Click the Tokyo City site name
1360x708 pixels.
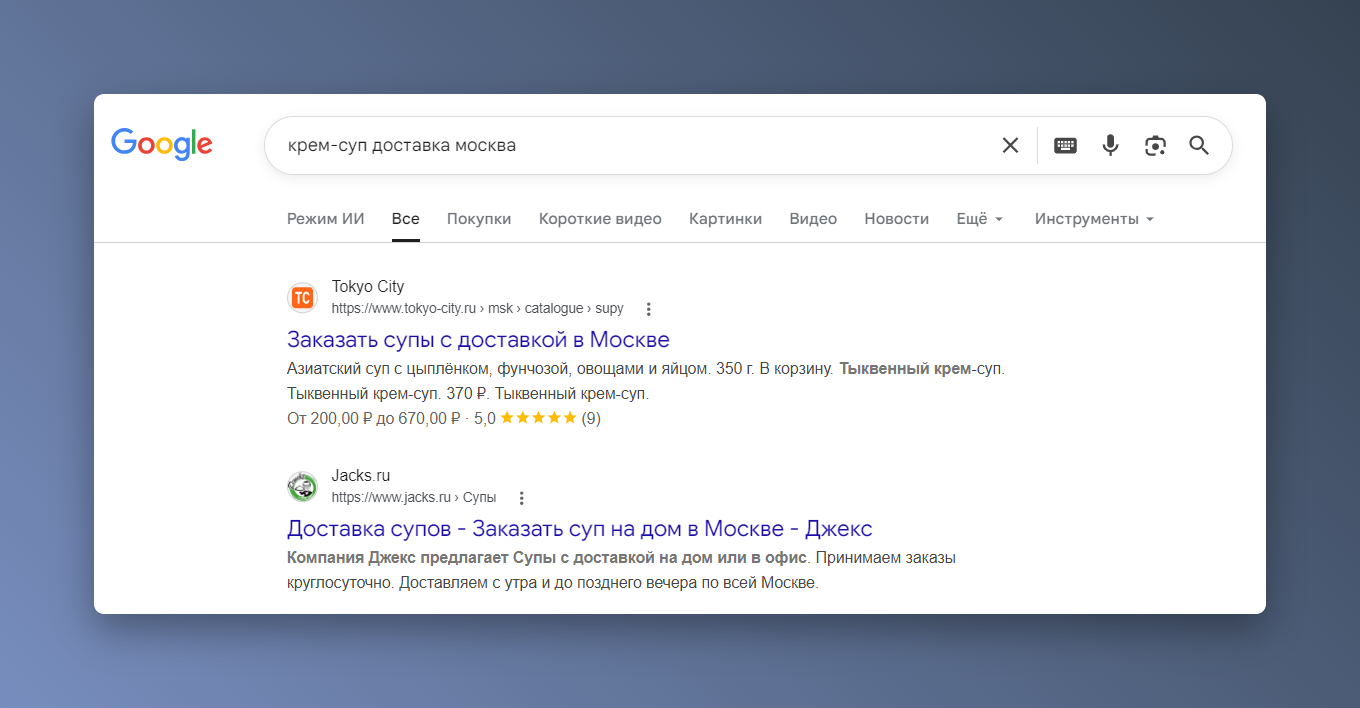(x=368, y=287)
